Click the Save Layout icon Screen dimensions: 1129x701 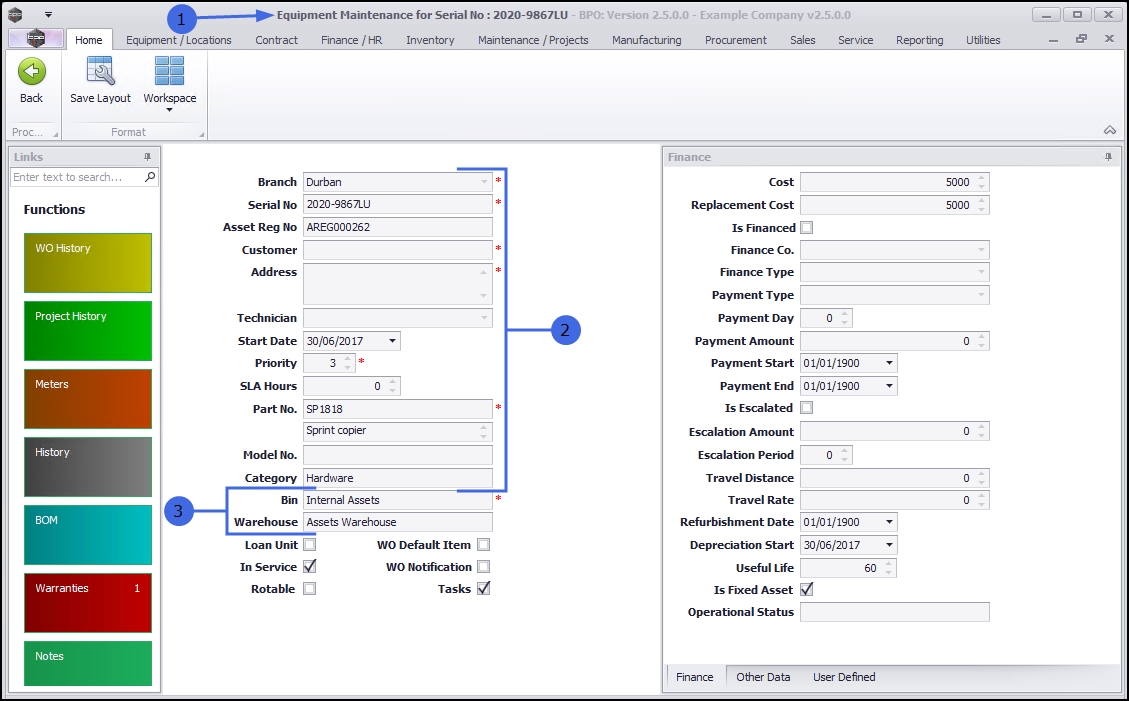(100, 72)
